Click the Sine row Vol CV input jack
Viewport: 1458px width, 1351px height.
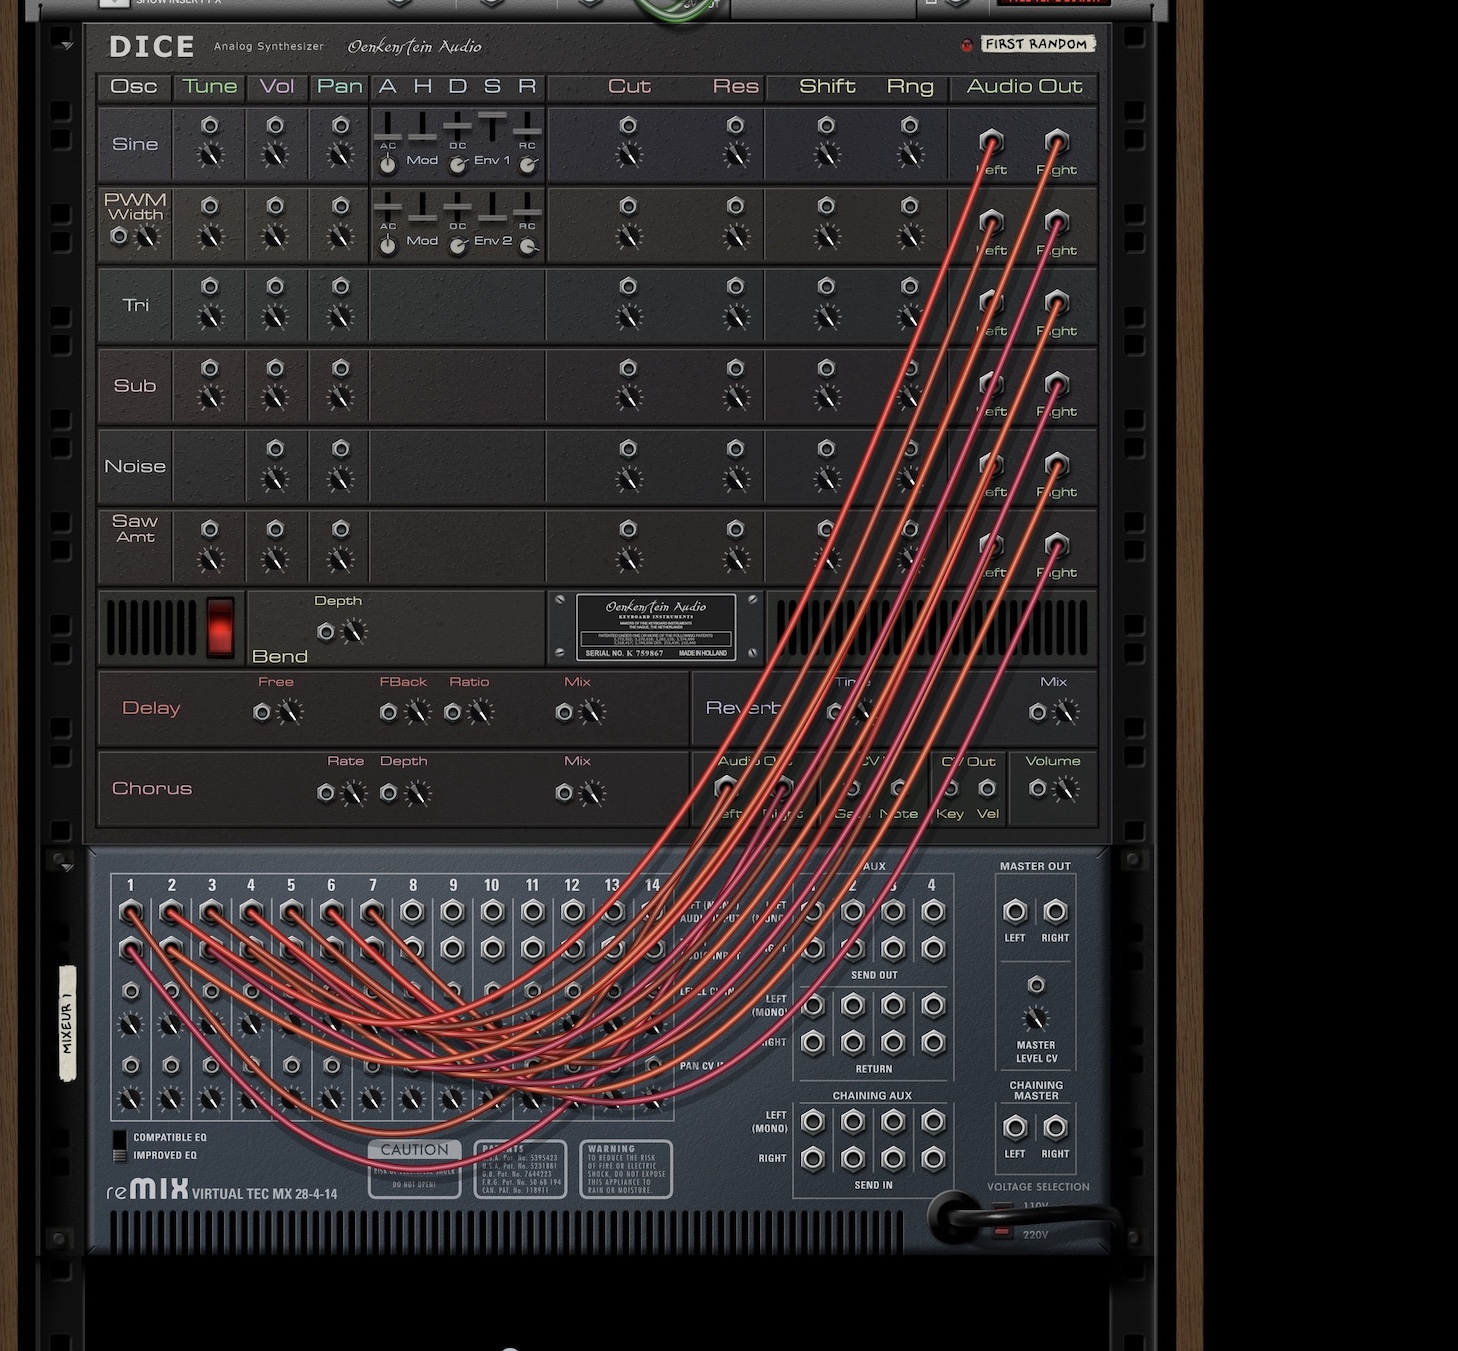coord(275,125)
